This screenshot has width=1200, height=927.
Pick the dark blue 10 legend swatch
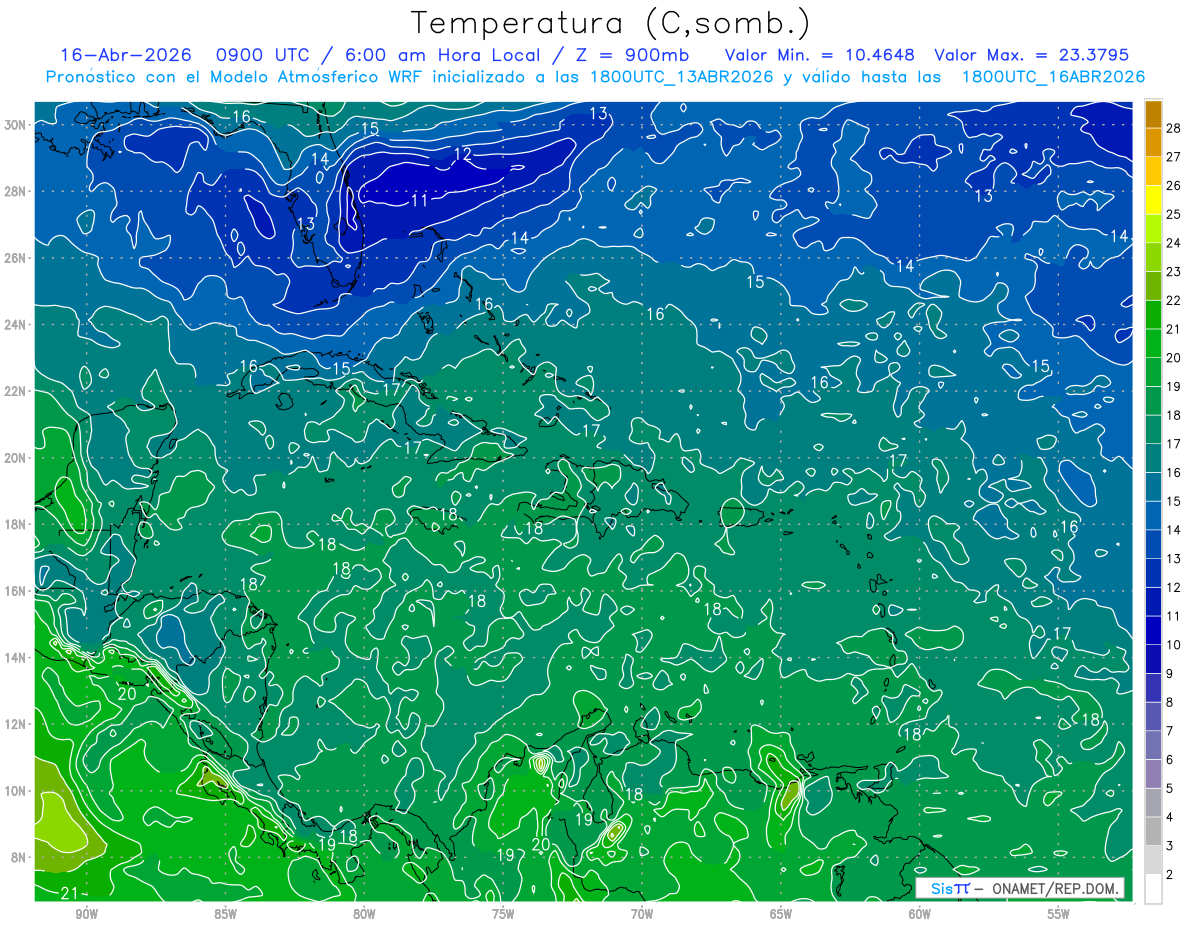point(1153,630)
